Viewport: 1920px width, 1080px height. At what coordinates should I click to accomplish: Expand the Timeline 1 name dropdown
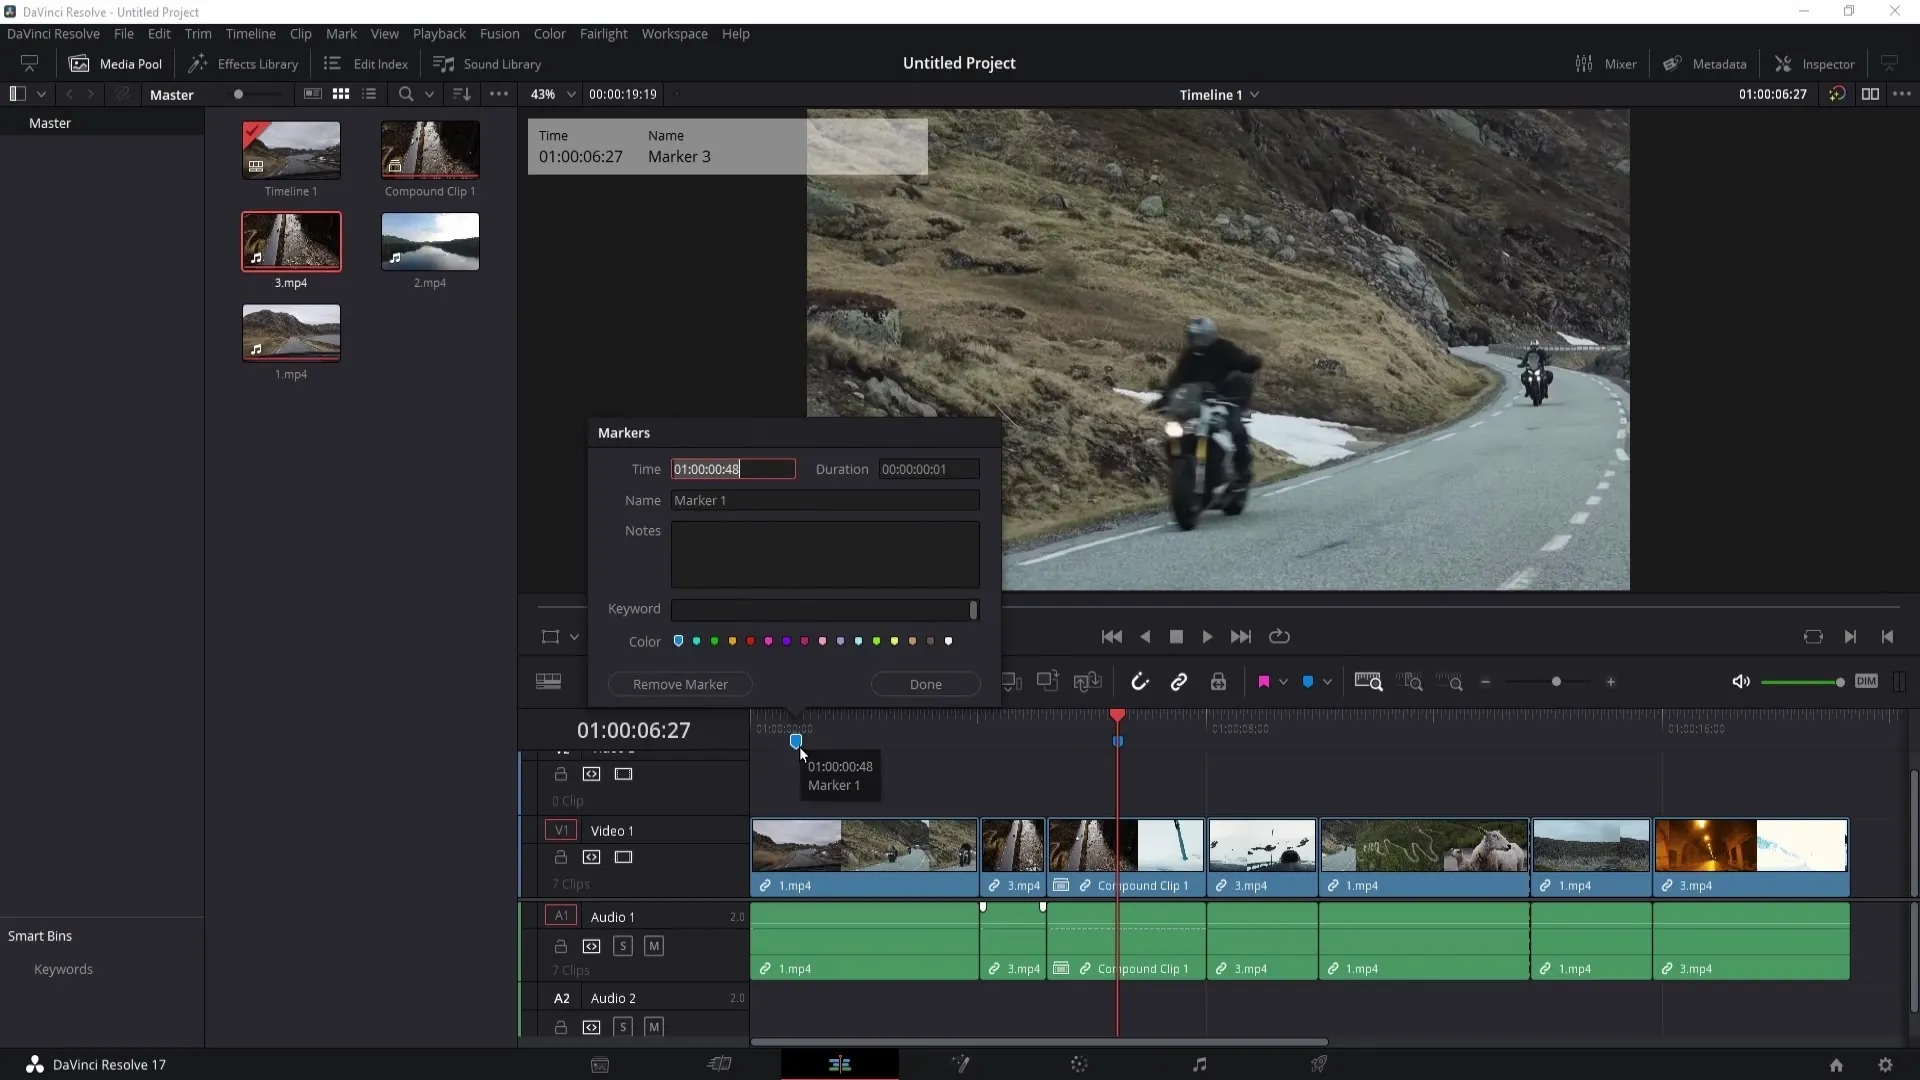pos(1254,94)
